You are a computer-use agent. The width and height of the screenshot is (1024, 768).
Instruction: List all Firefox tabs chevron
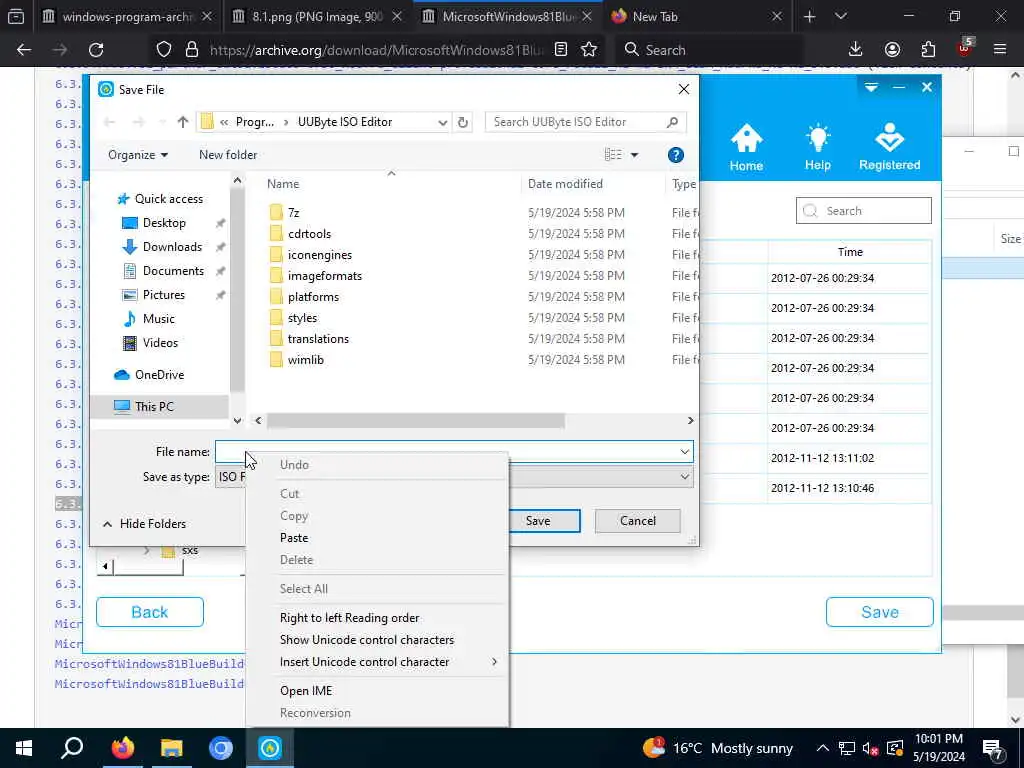coord(840,17)
